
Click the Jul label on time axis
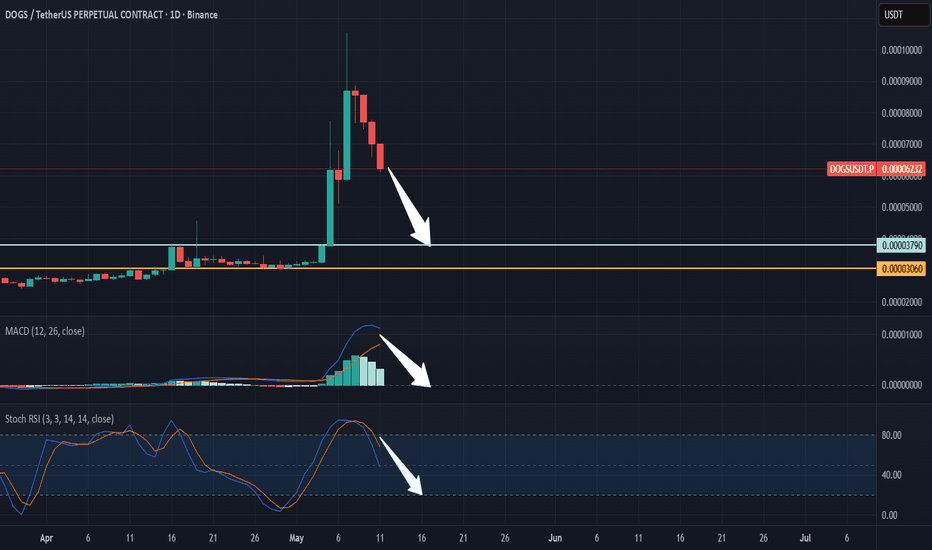(805, 538)
